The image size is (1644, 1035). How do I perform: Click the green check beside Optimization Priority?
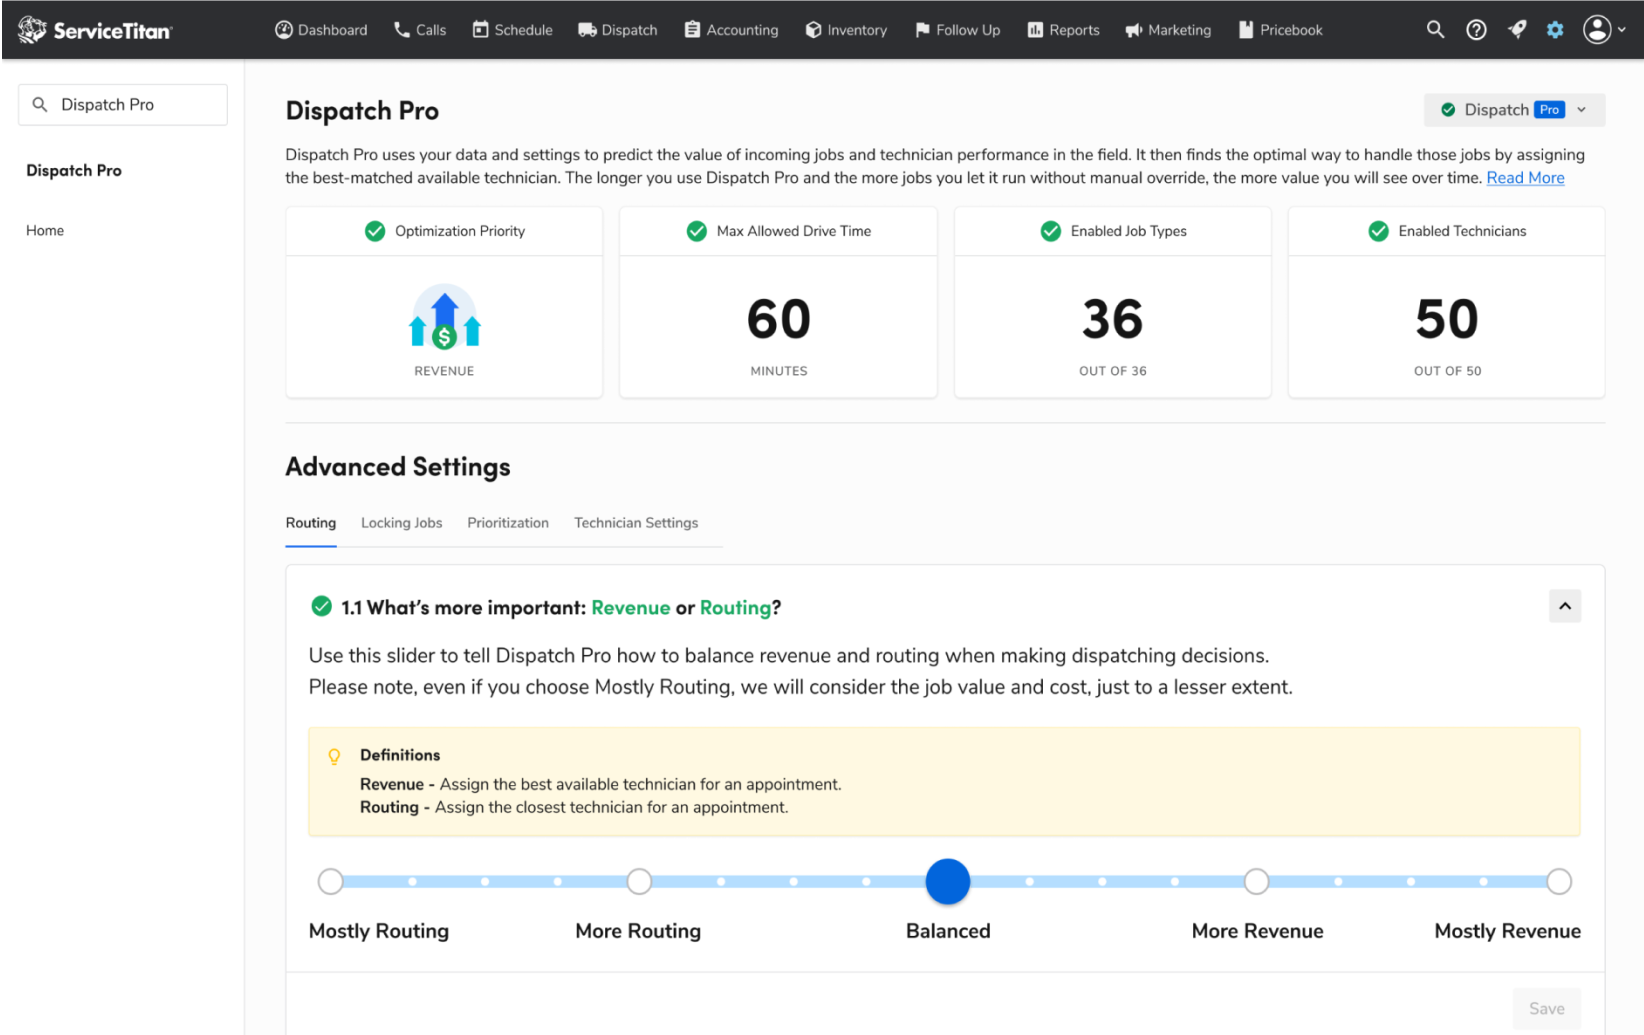tap(375, 231)
